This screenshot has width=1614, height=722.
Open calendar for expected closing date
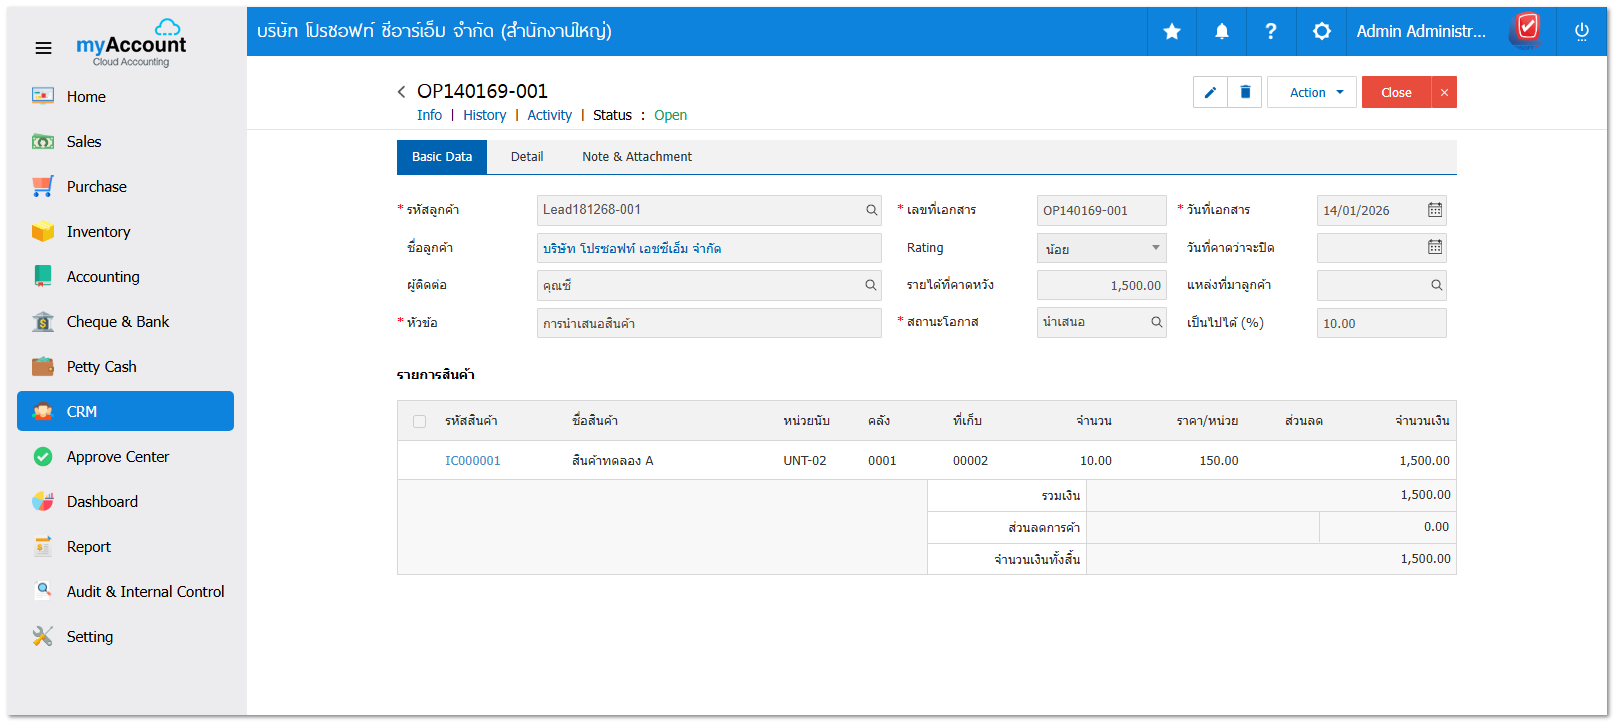[x=1434, y=247]
